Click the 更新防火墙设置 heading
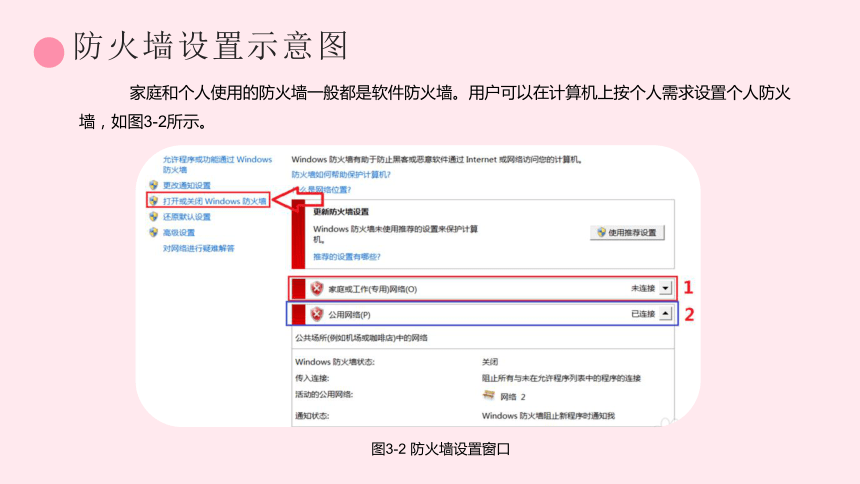The height and width of the screenshot is (484, 860). (341, 212)
